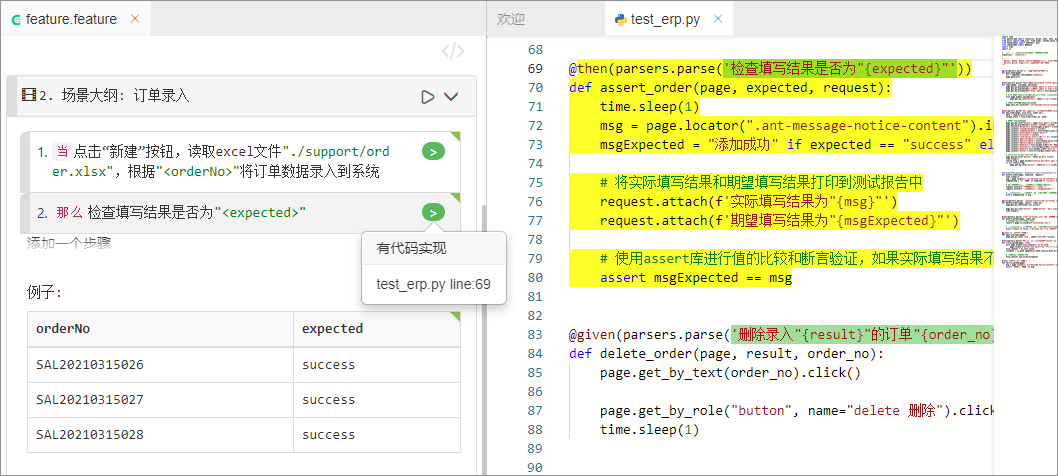Click the 例子: label

[45, 293]
